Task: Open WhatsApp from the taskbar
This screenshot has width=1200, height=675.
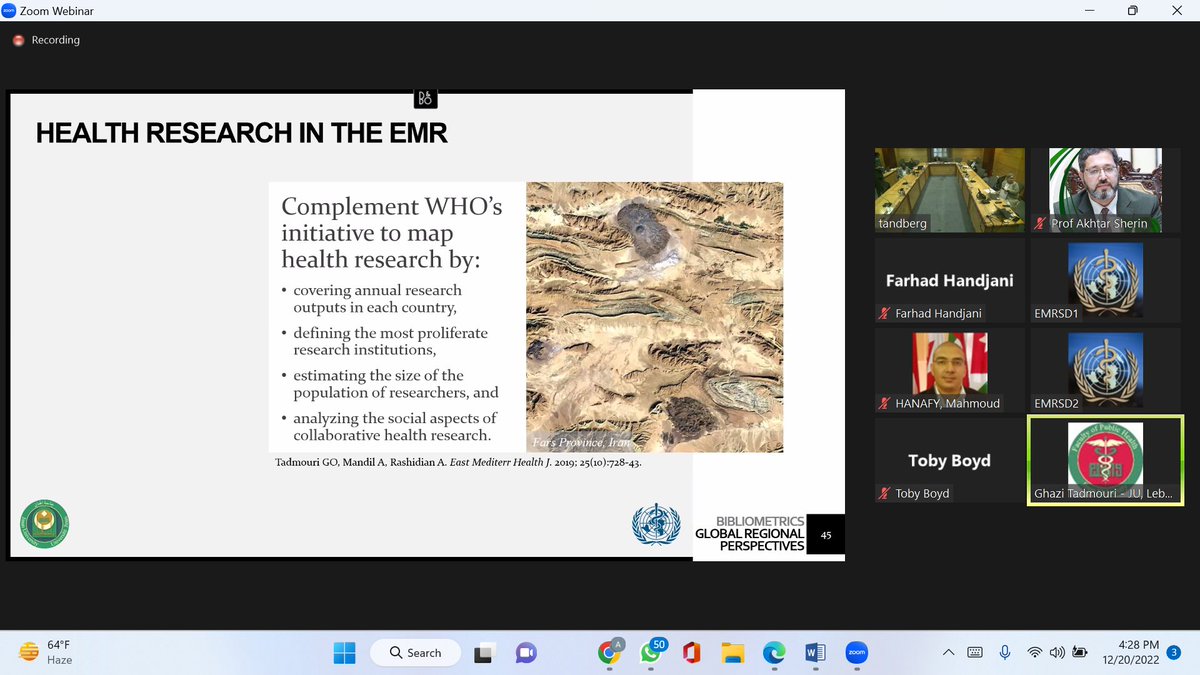Action: click(651, 653)
